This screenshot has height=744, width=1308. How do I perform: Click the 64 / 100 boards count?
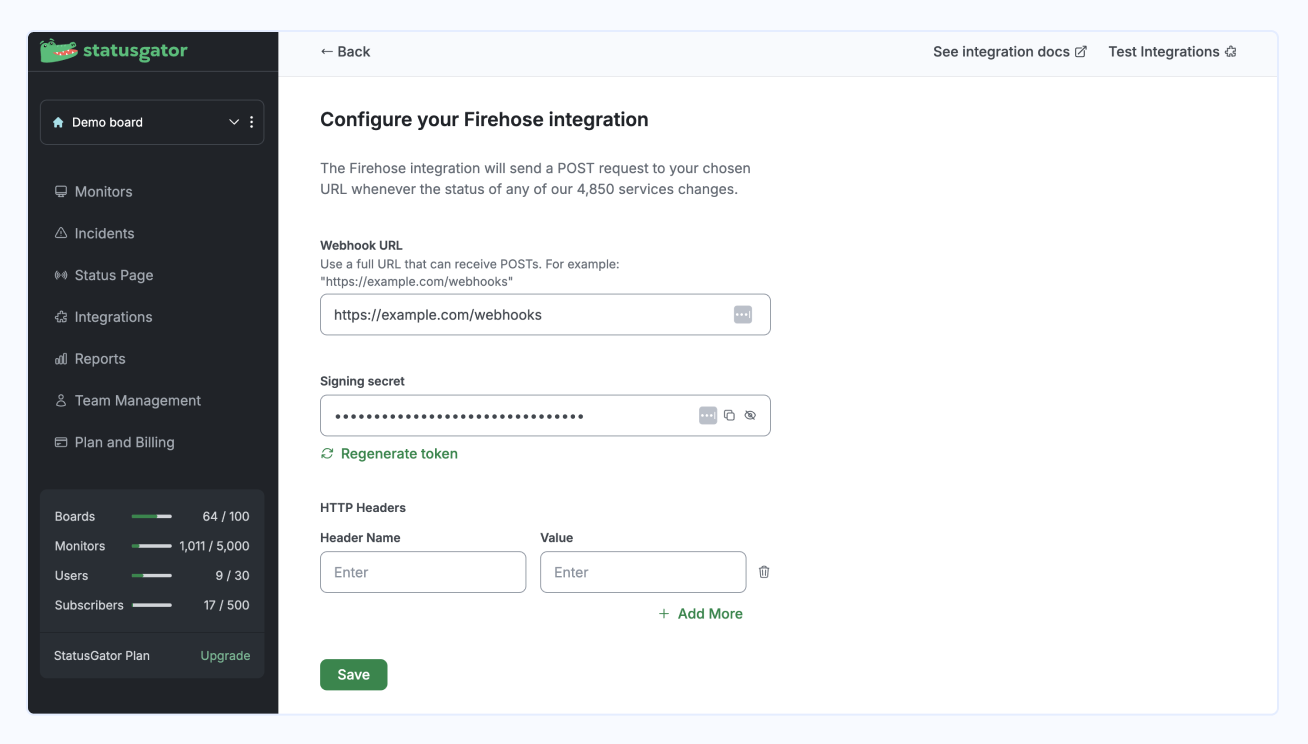pyautogui.click(x=226, y=516)
